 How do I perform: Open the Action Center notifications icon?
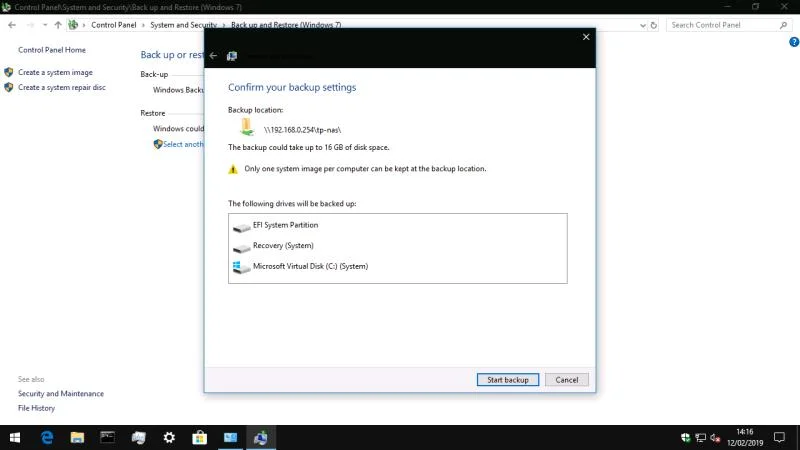click(779, 438)
